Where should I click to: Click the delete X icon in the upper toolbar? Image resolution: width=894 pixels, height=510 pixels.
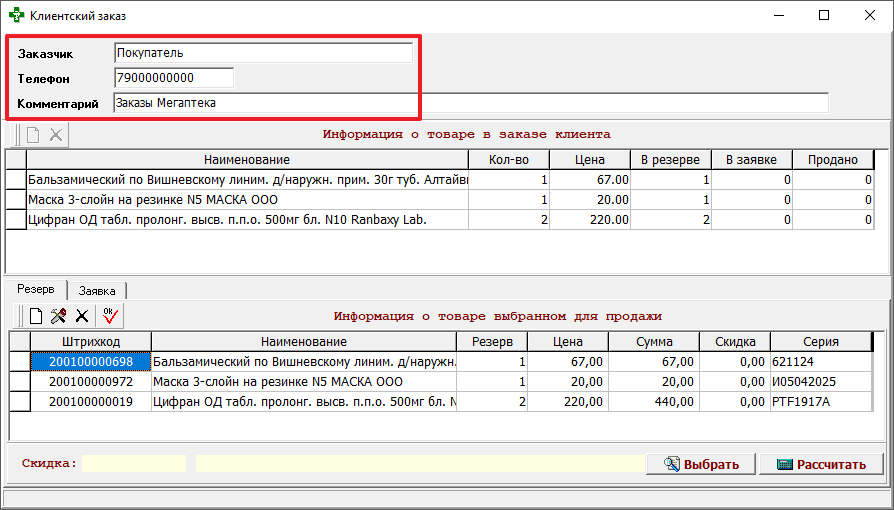pos(56,135)
